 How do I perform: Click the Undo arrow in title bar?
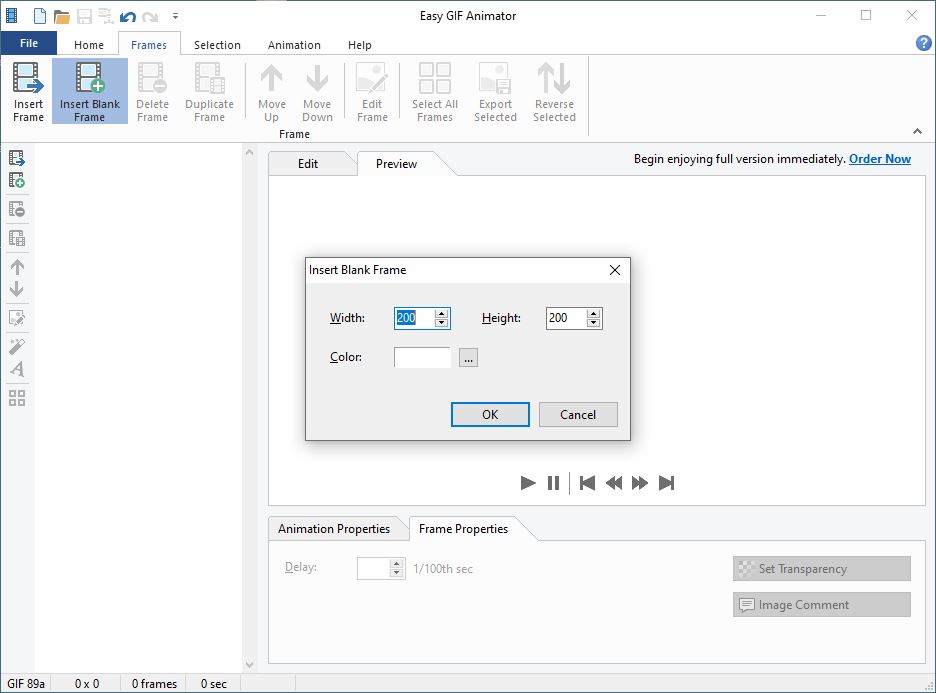(x=128, y=17)
